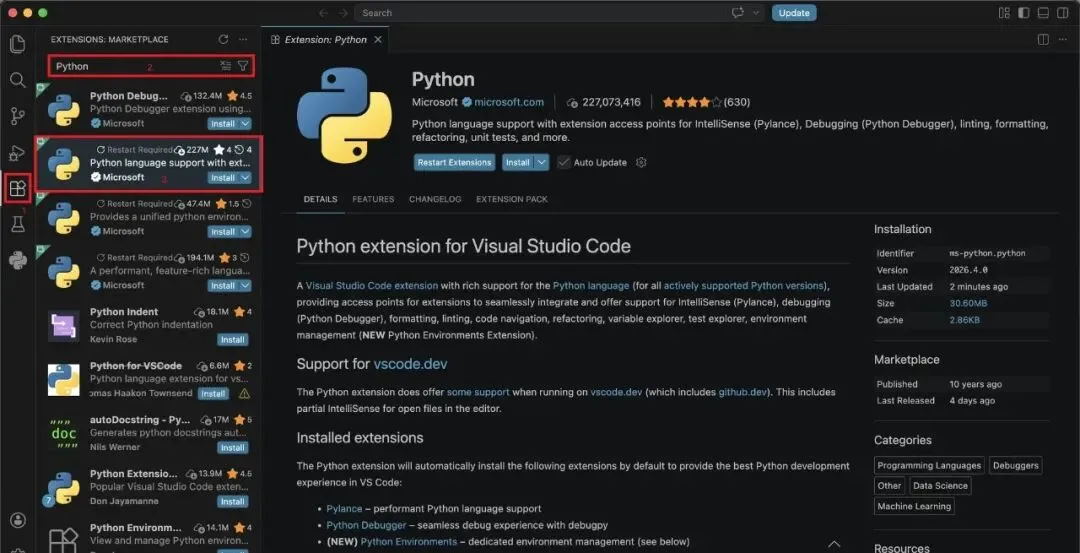Open the extensions filter funnel
The height and width of the screenshot is (553, 1080).
point(243,66)
